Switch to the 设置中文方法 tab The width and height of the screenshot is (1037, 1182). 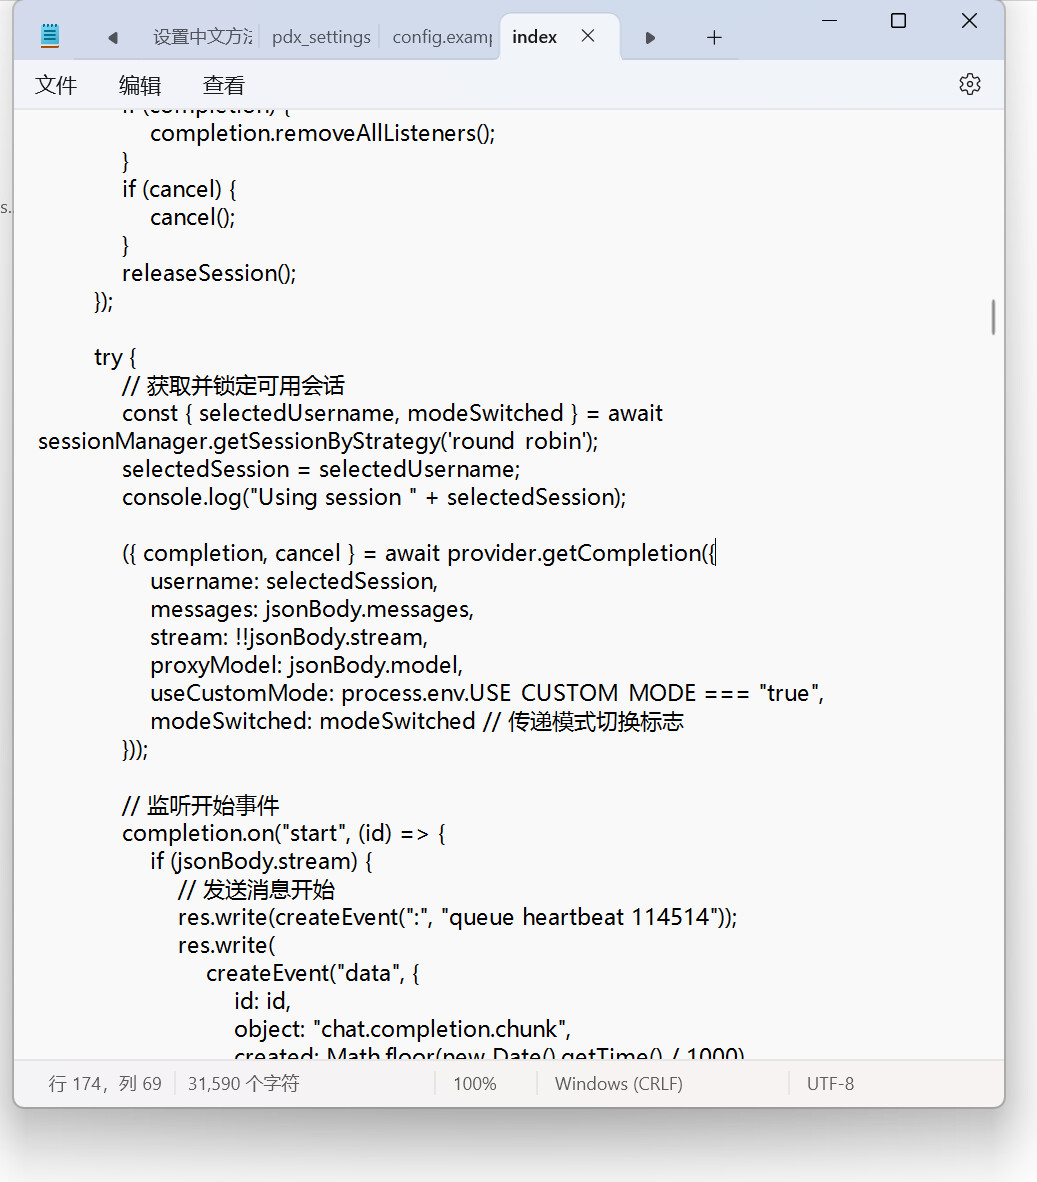click(x=202, y=37)
